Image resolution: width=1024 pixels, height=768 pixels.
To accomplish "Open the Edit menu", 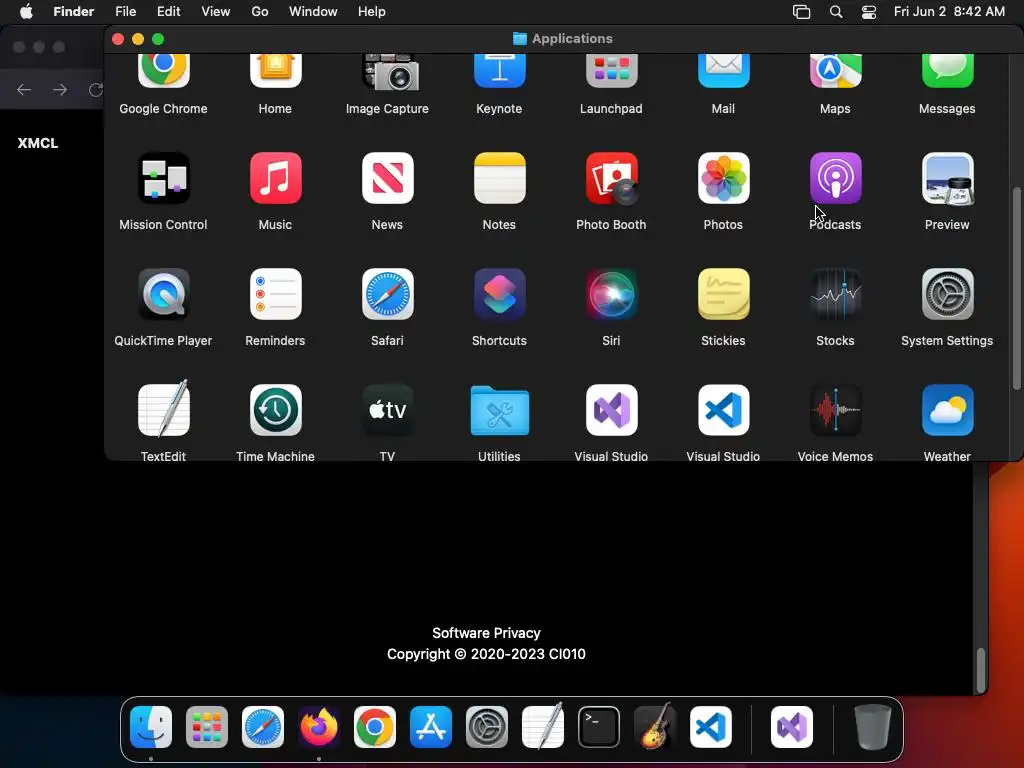I will coord(168,12).
